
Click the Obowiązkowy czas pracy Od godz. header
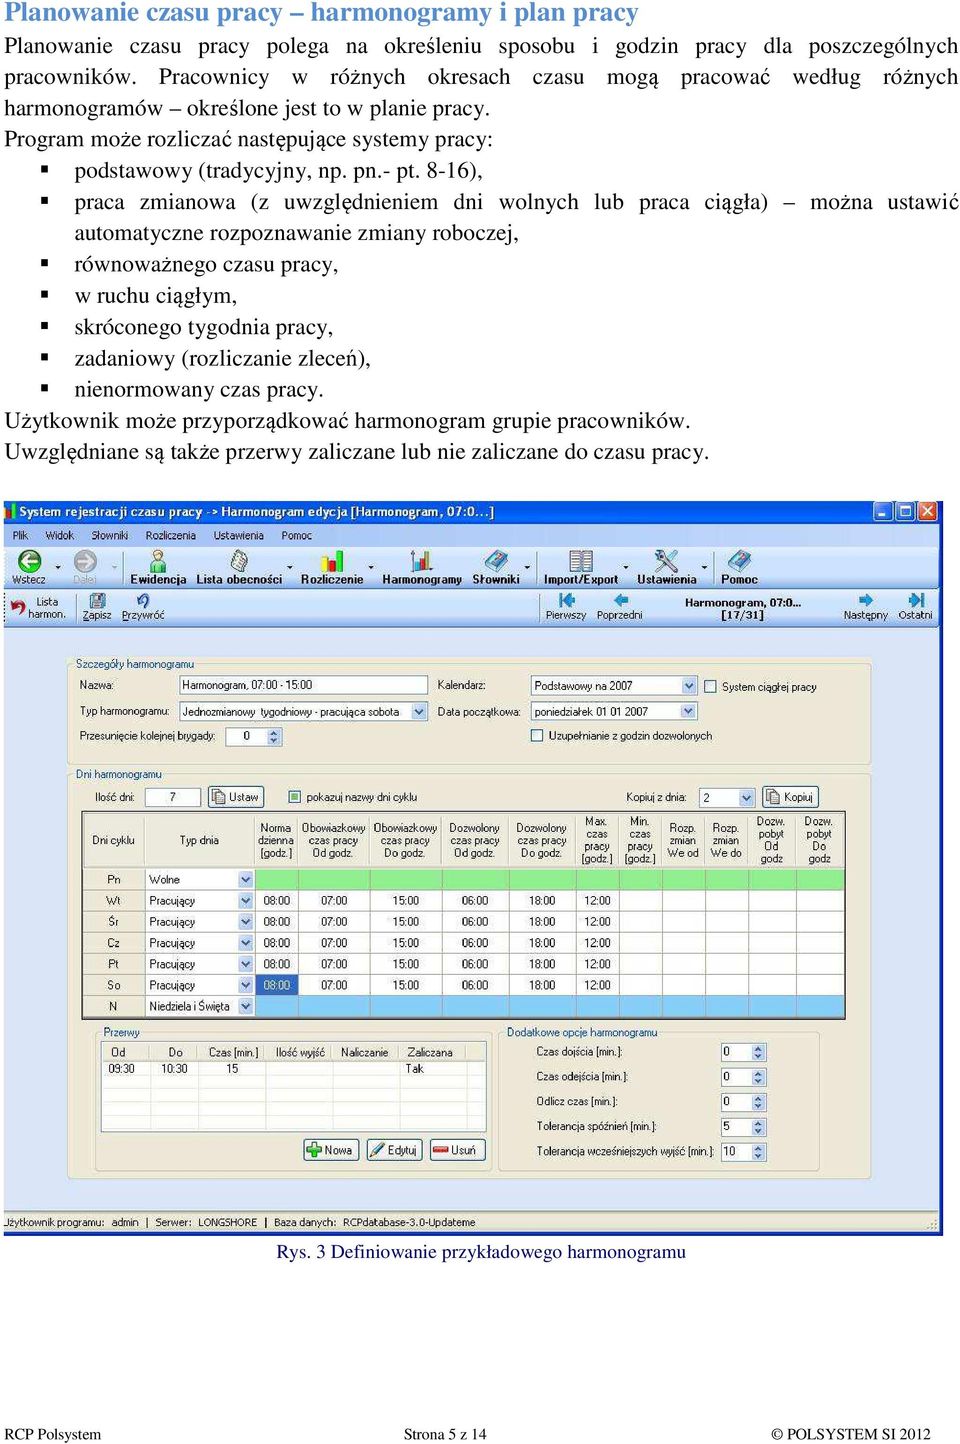333,841
